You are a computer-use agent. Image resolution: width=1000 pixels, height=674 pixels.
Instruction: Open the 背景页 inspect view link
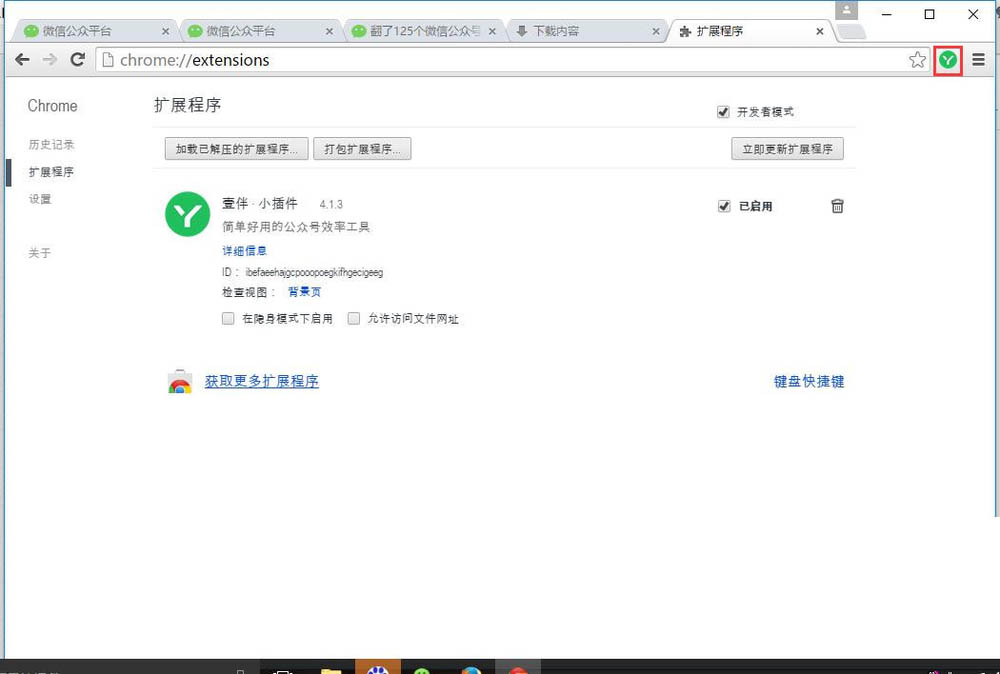click(305, 291)
